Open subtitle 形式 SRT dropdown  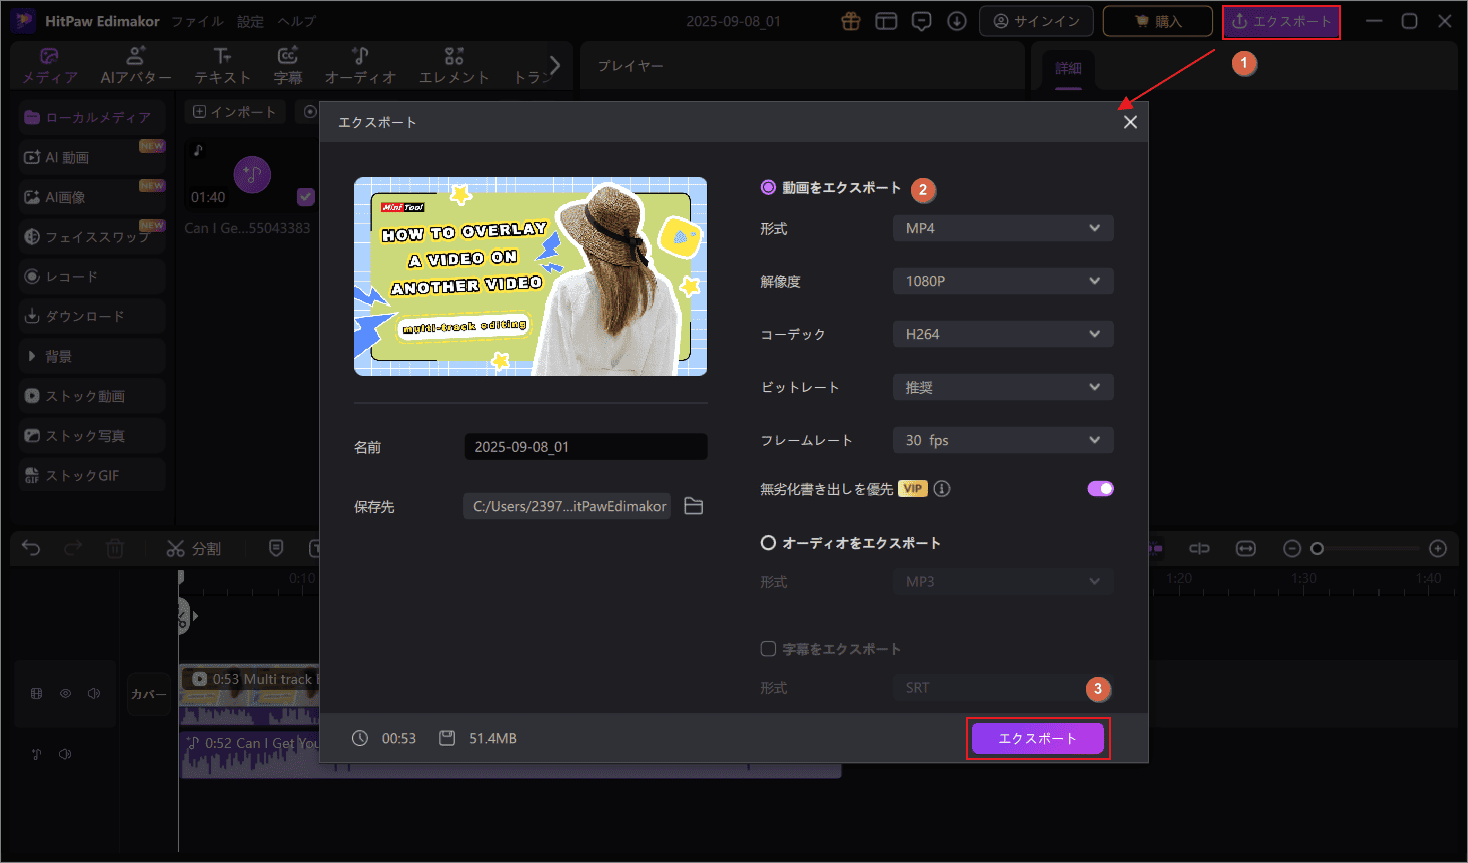tap(1003, 688)
